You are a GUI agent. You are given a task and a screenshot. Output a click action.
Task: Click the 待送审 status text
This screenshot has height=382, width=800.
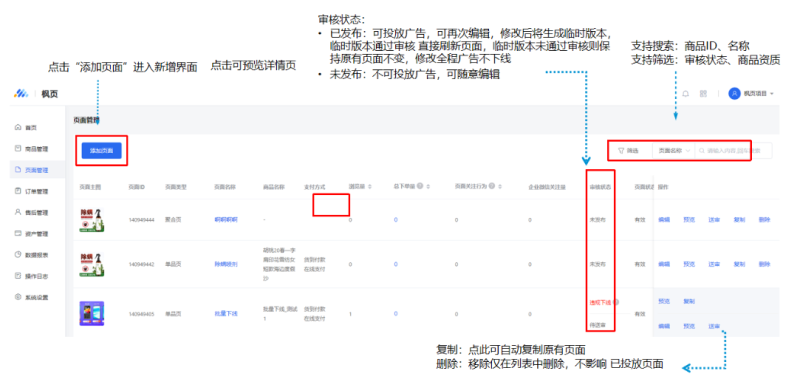click(x=597, y=324)
